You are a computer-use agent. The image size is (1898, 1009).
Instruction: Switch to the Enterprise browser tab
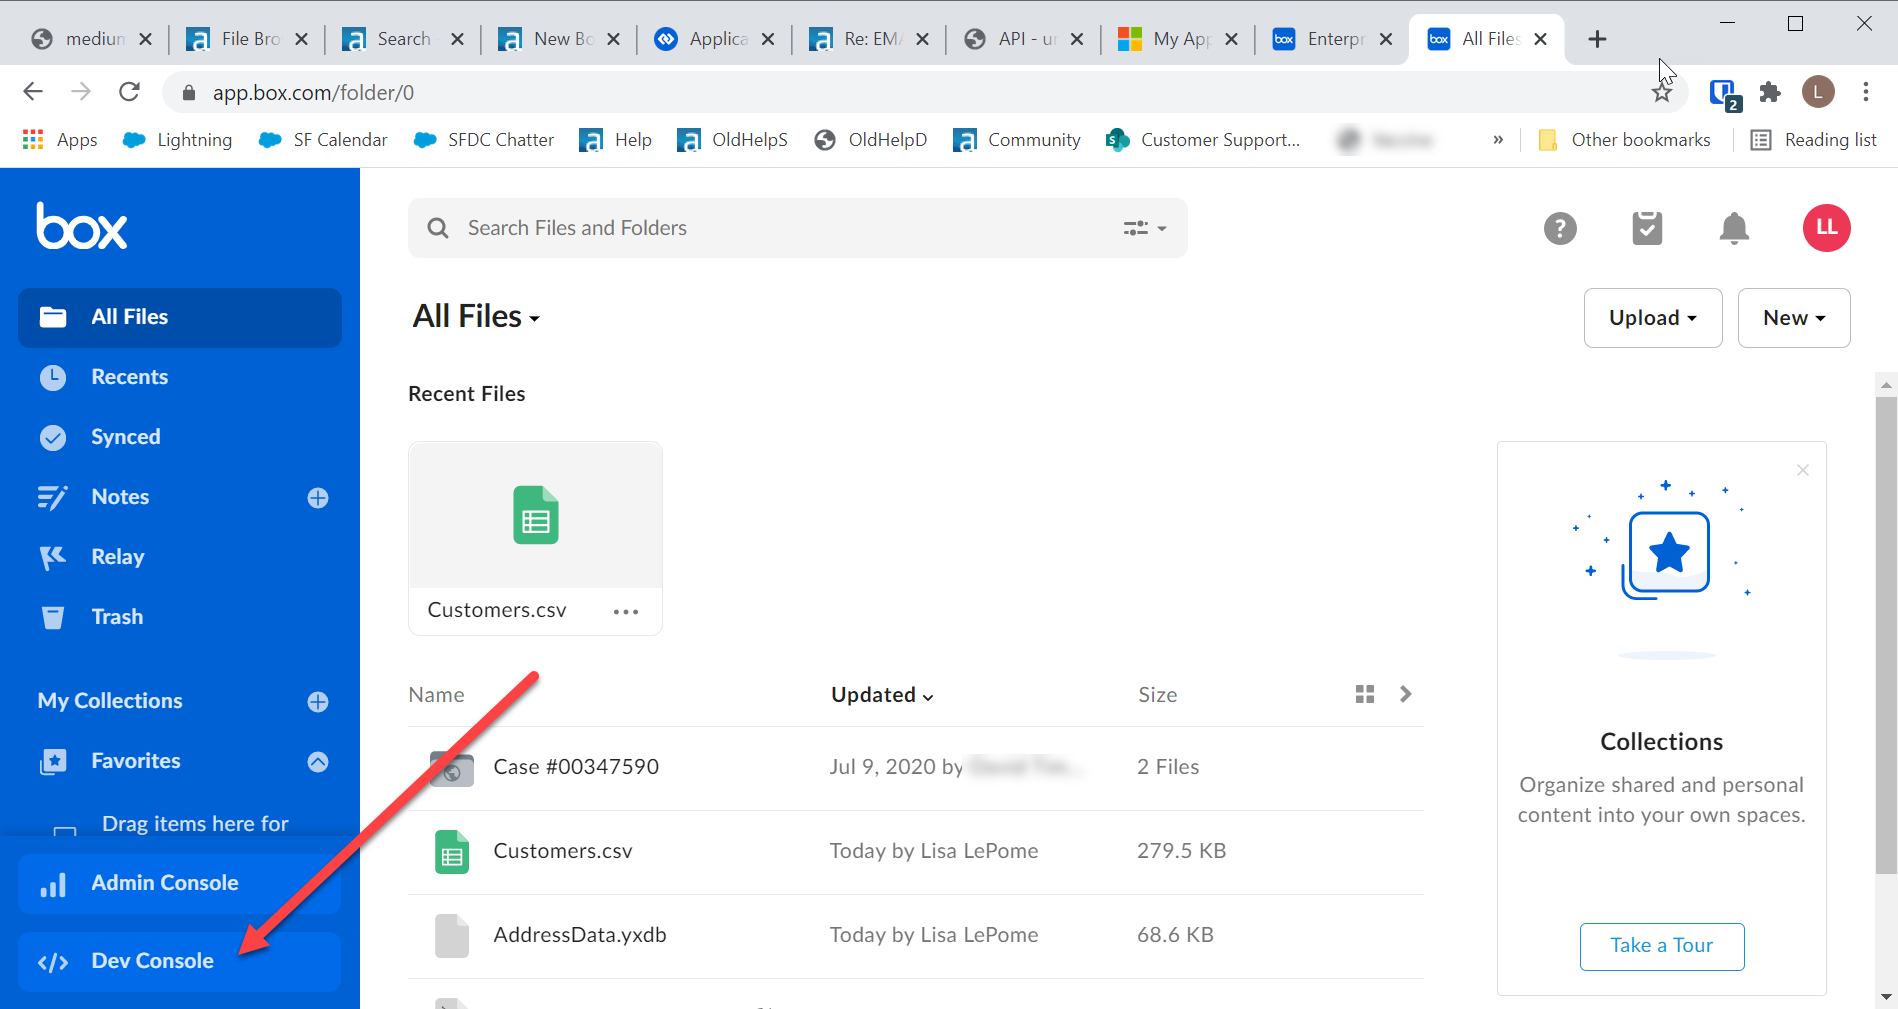[x=1330, y=39]
